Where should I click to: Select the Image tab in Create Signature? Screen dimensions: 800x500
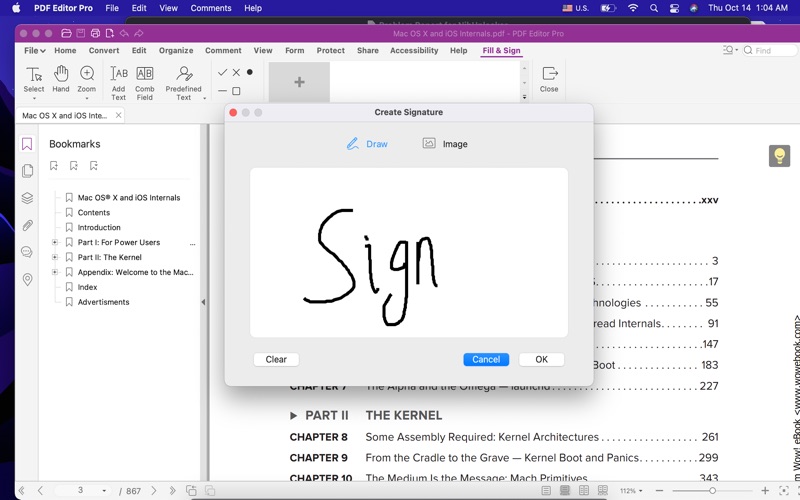click(x=445, y=144)
